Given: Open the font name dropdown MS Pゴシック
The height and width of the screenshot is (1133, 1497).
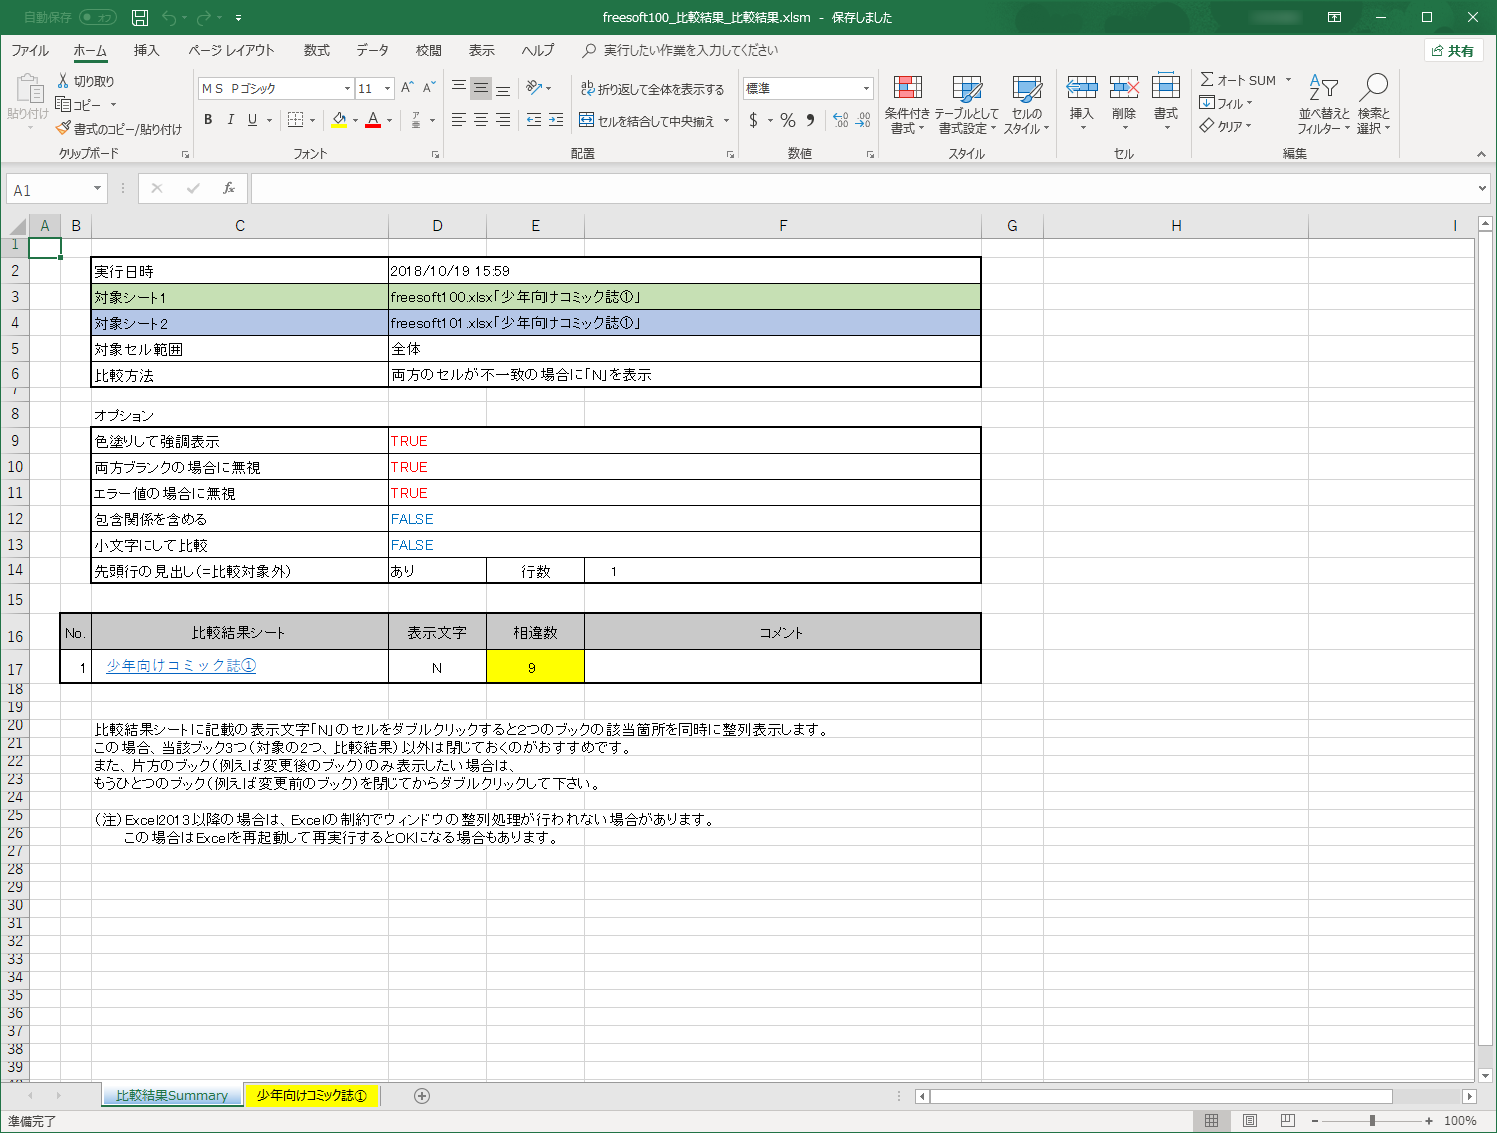Looking at the screenshot, I should point(347,88).
